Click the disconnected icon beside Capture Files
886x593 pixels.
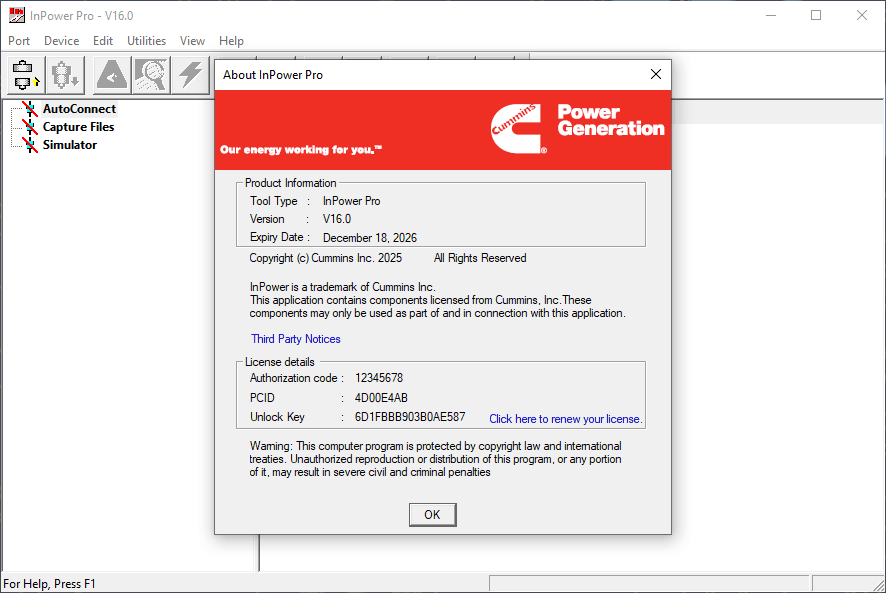click(30, 127)
